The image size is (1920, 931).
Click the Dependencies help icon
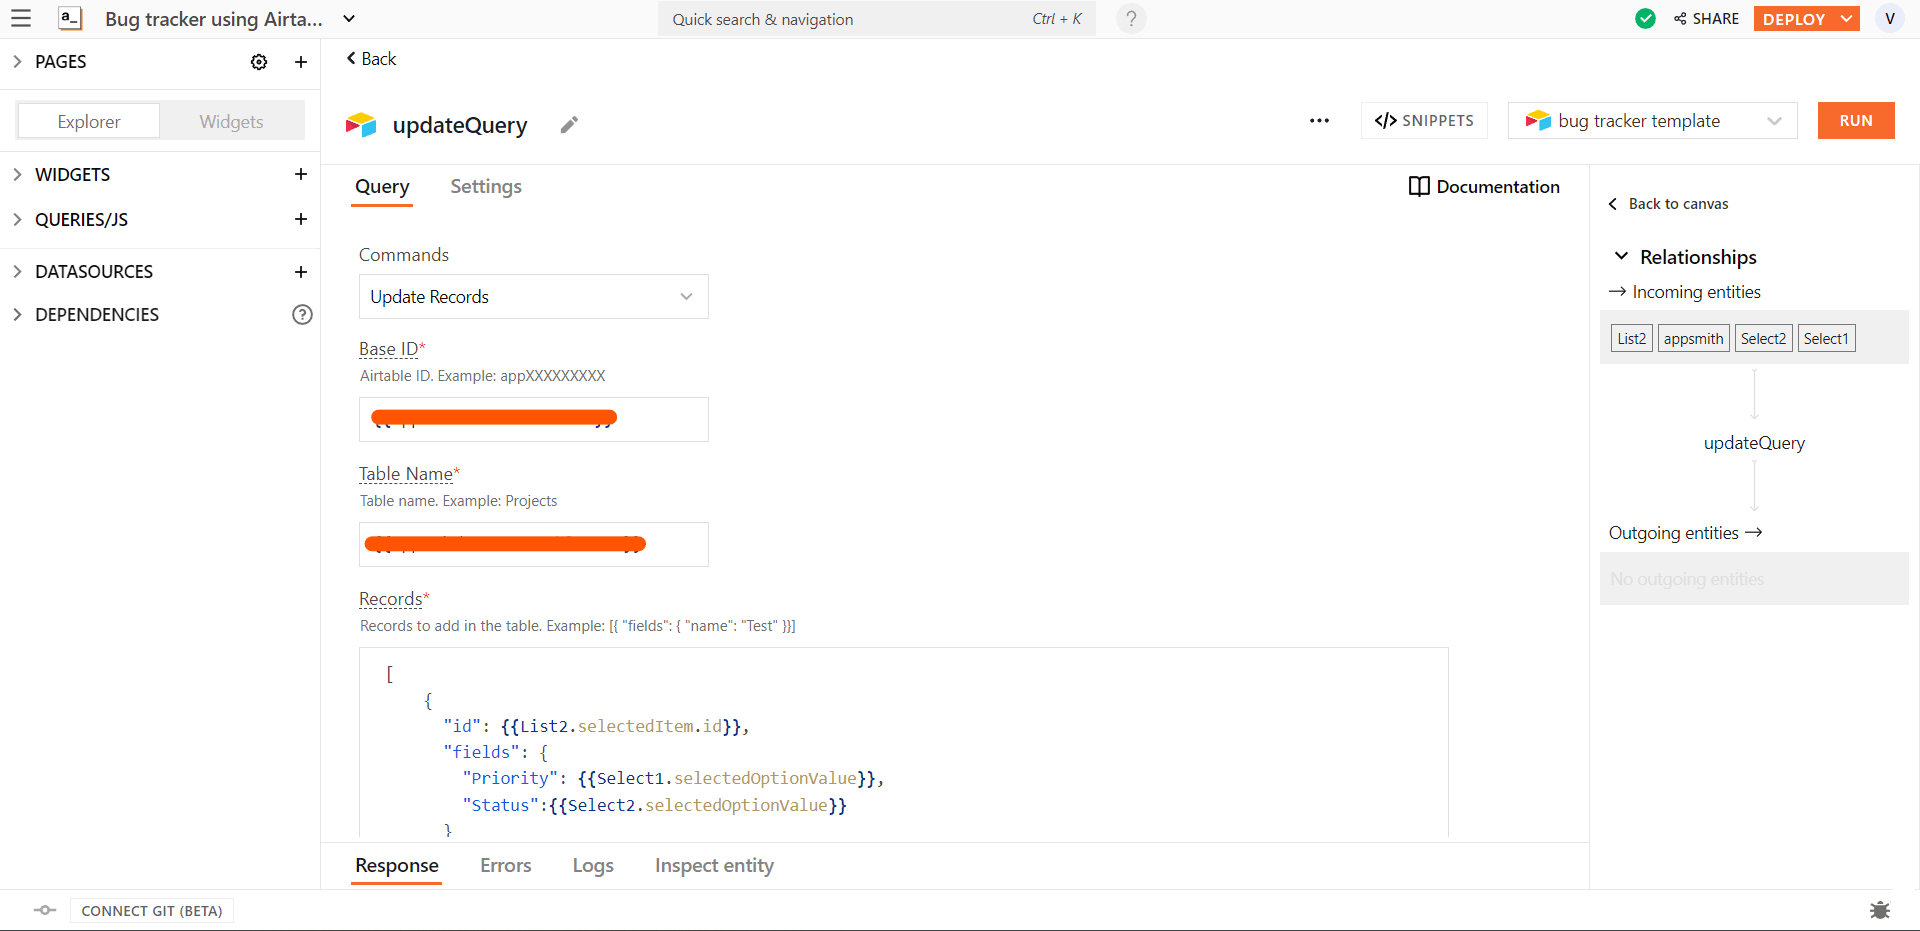(302, 315)
